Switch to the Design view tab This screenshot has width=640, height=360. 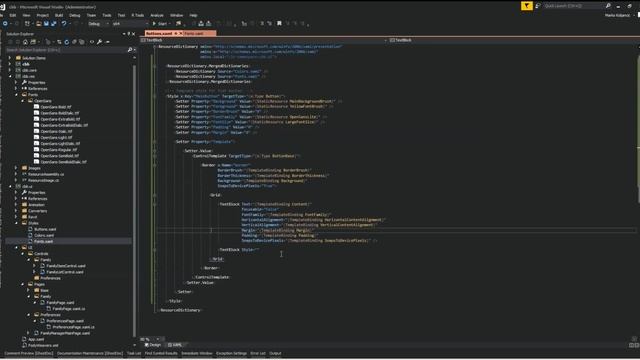coord(153,345)
